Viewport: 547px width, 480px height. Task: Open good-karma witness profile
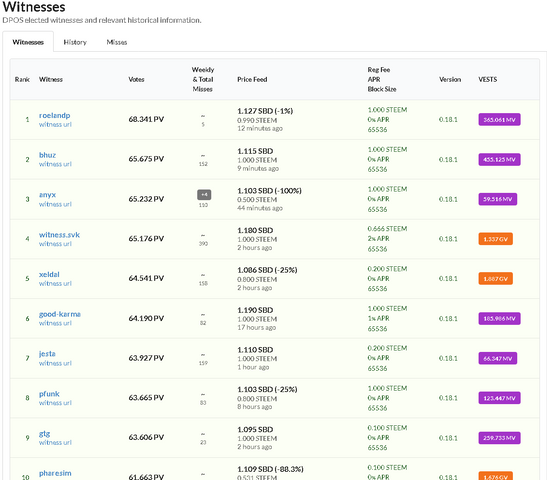coord(60,314)
